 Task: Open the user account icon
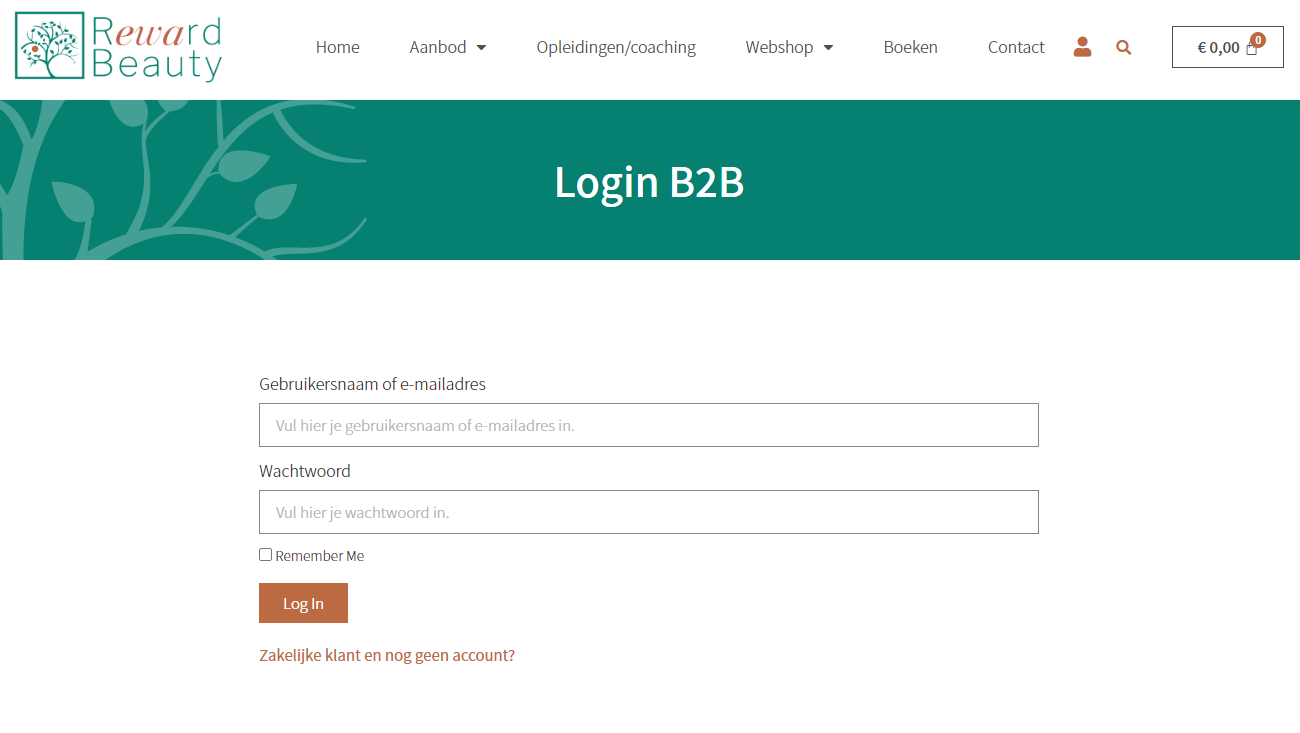pos(1082,47)
